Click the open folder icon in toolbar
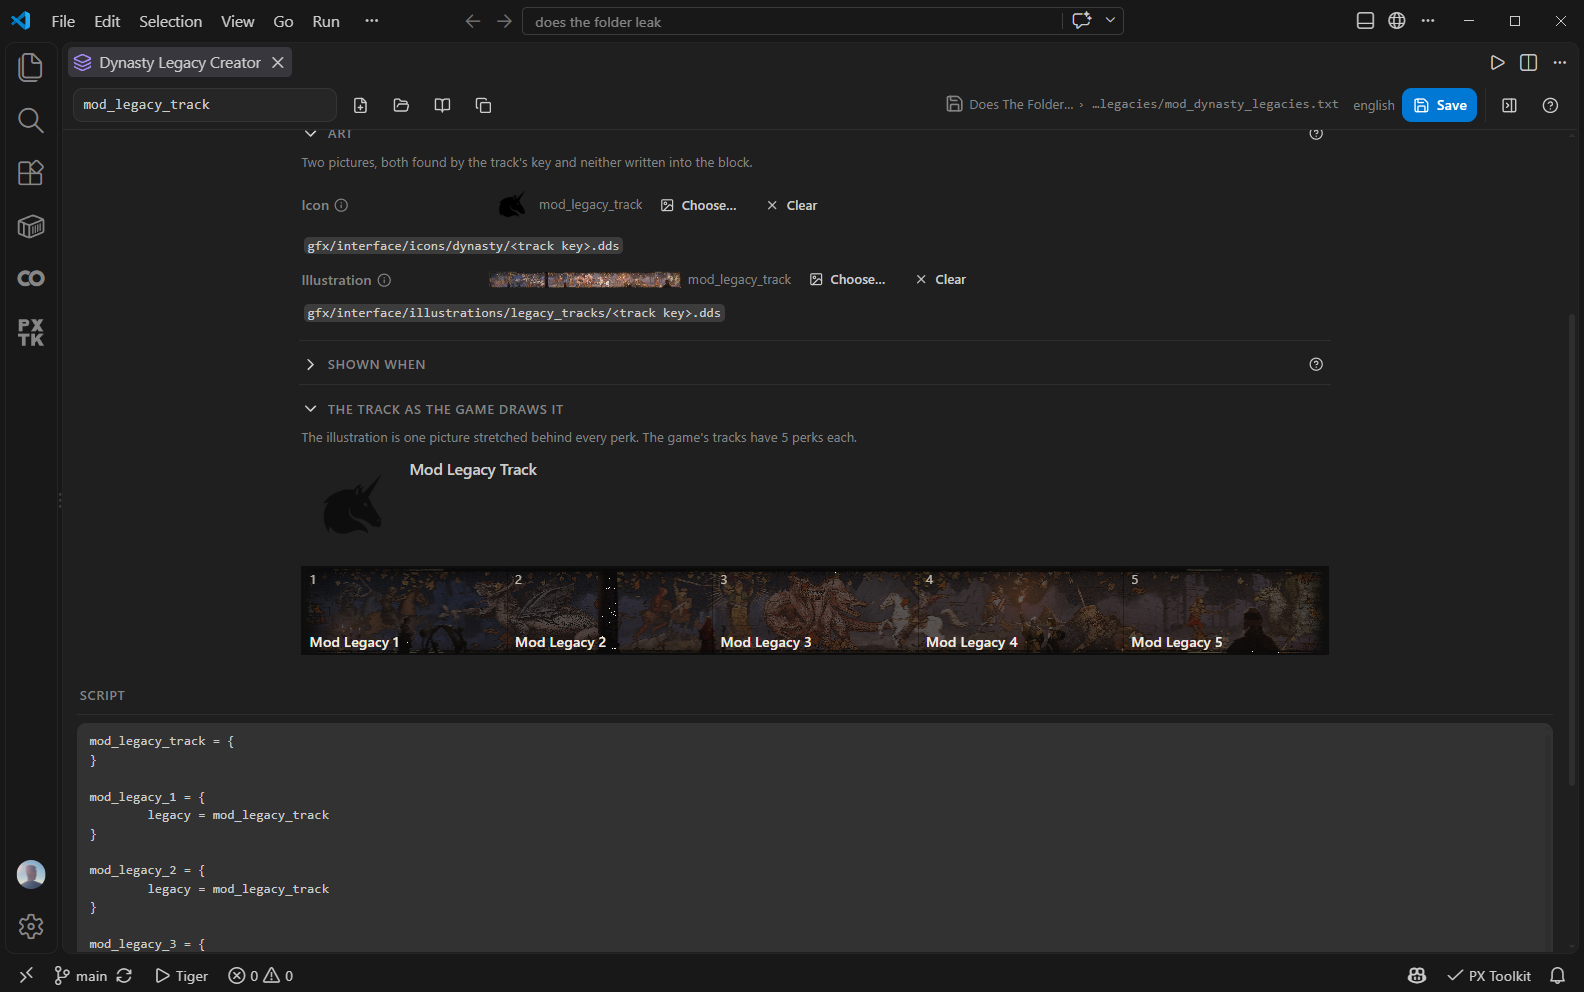The width and height of the screenshot is (1584, 992). [x=401, y=105]
